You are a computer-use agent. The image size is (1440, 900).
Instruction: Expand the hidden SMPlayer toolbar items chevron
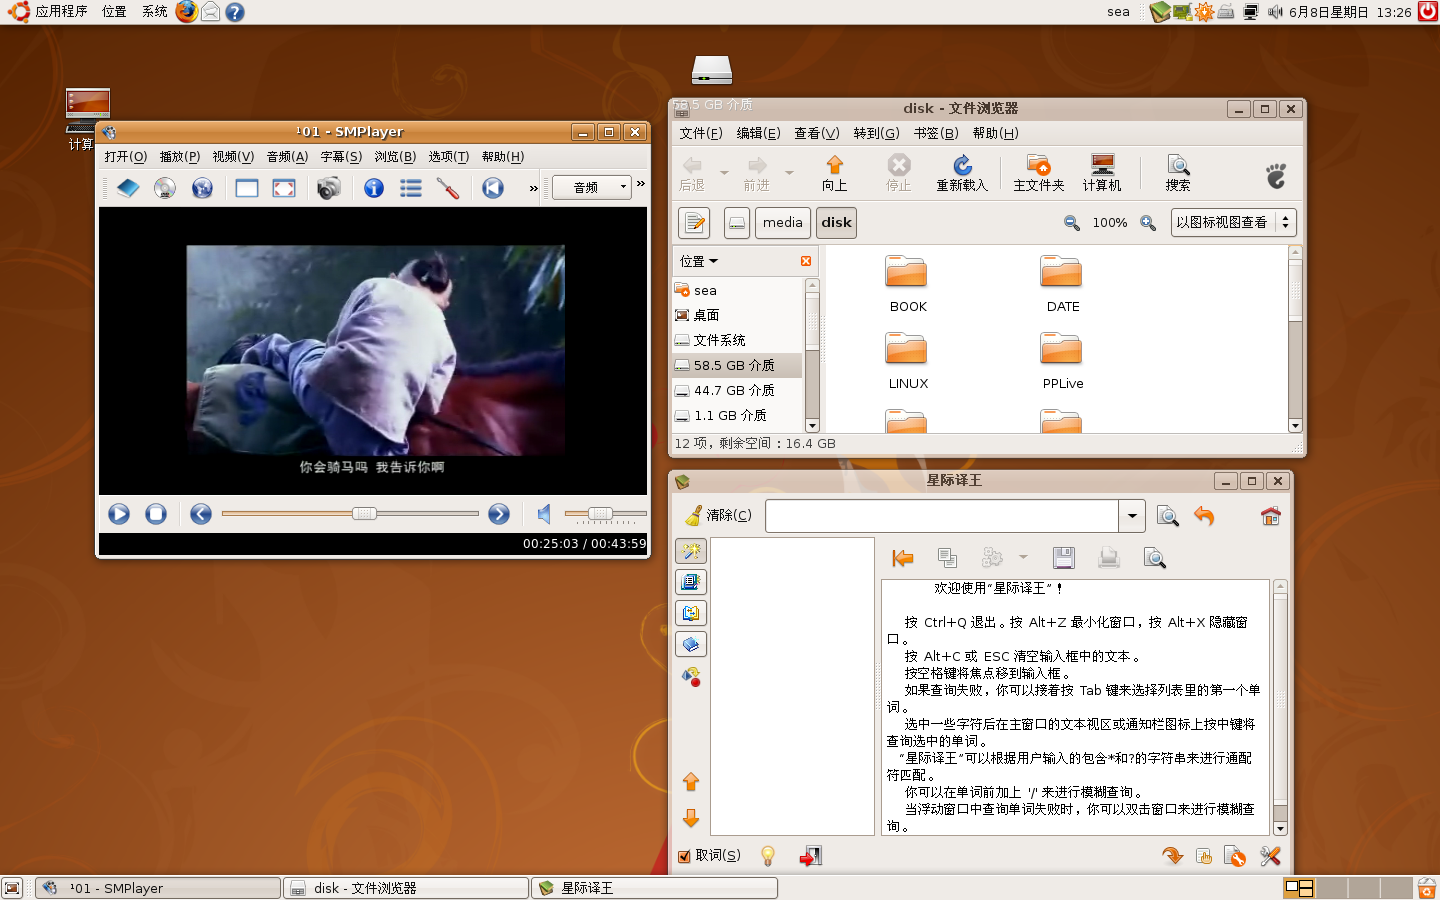[x=534, y=188]
